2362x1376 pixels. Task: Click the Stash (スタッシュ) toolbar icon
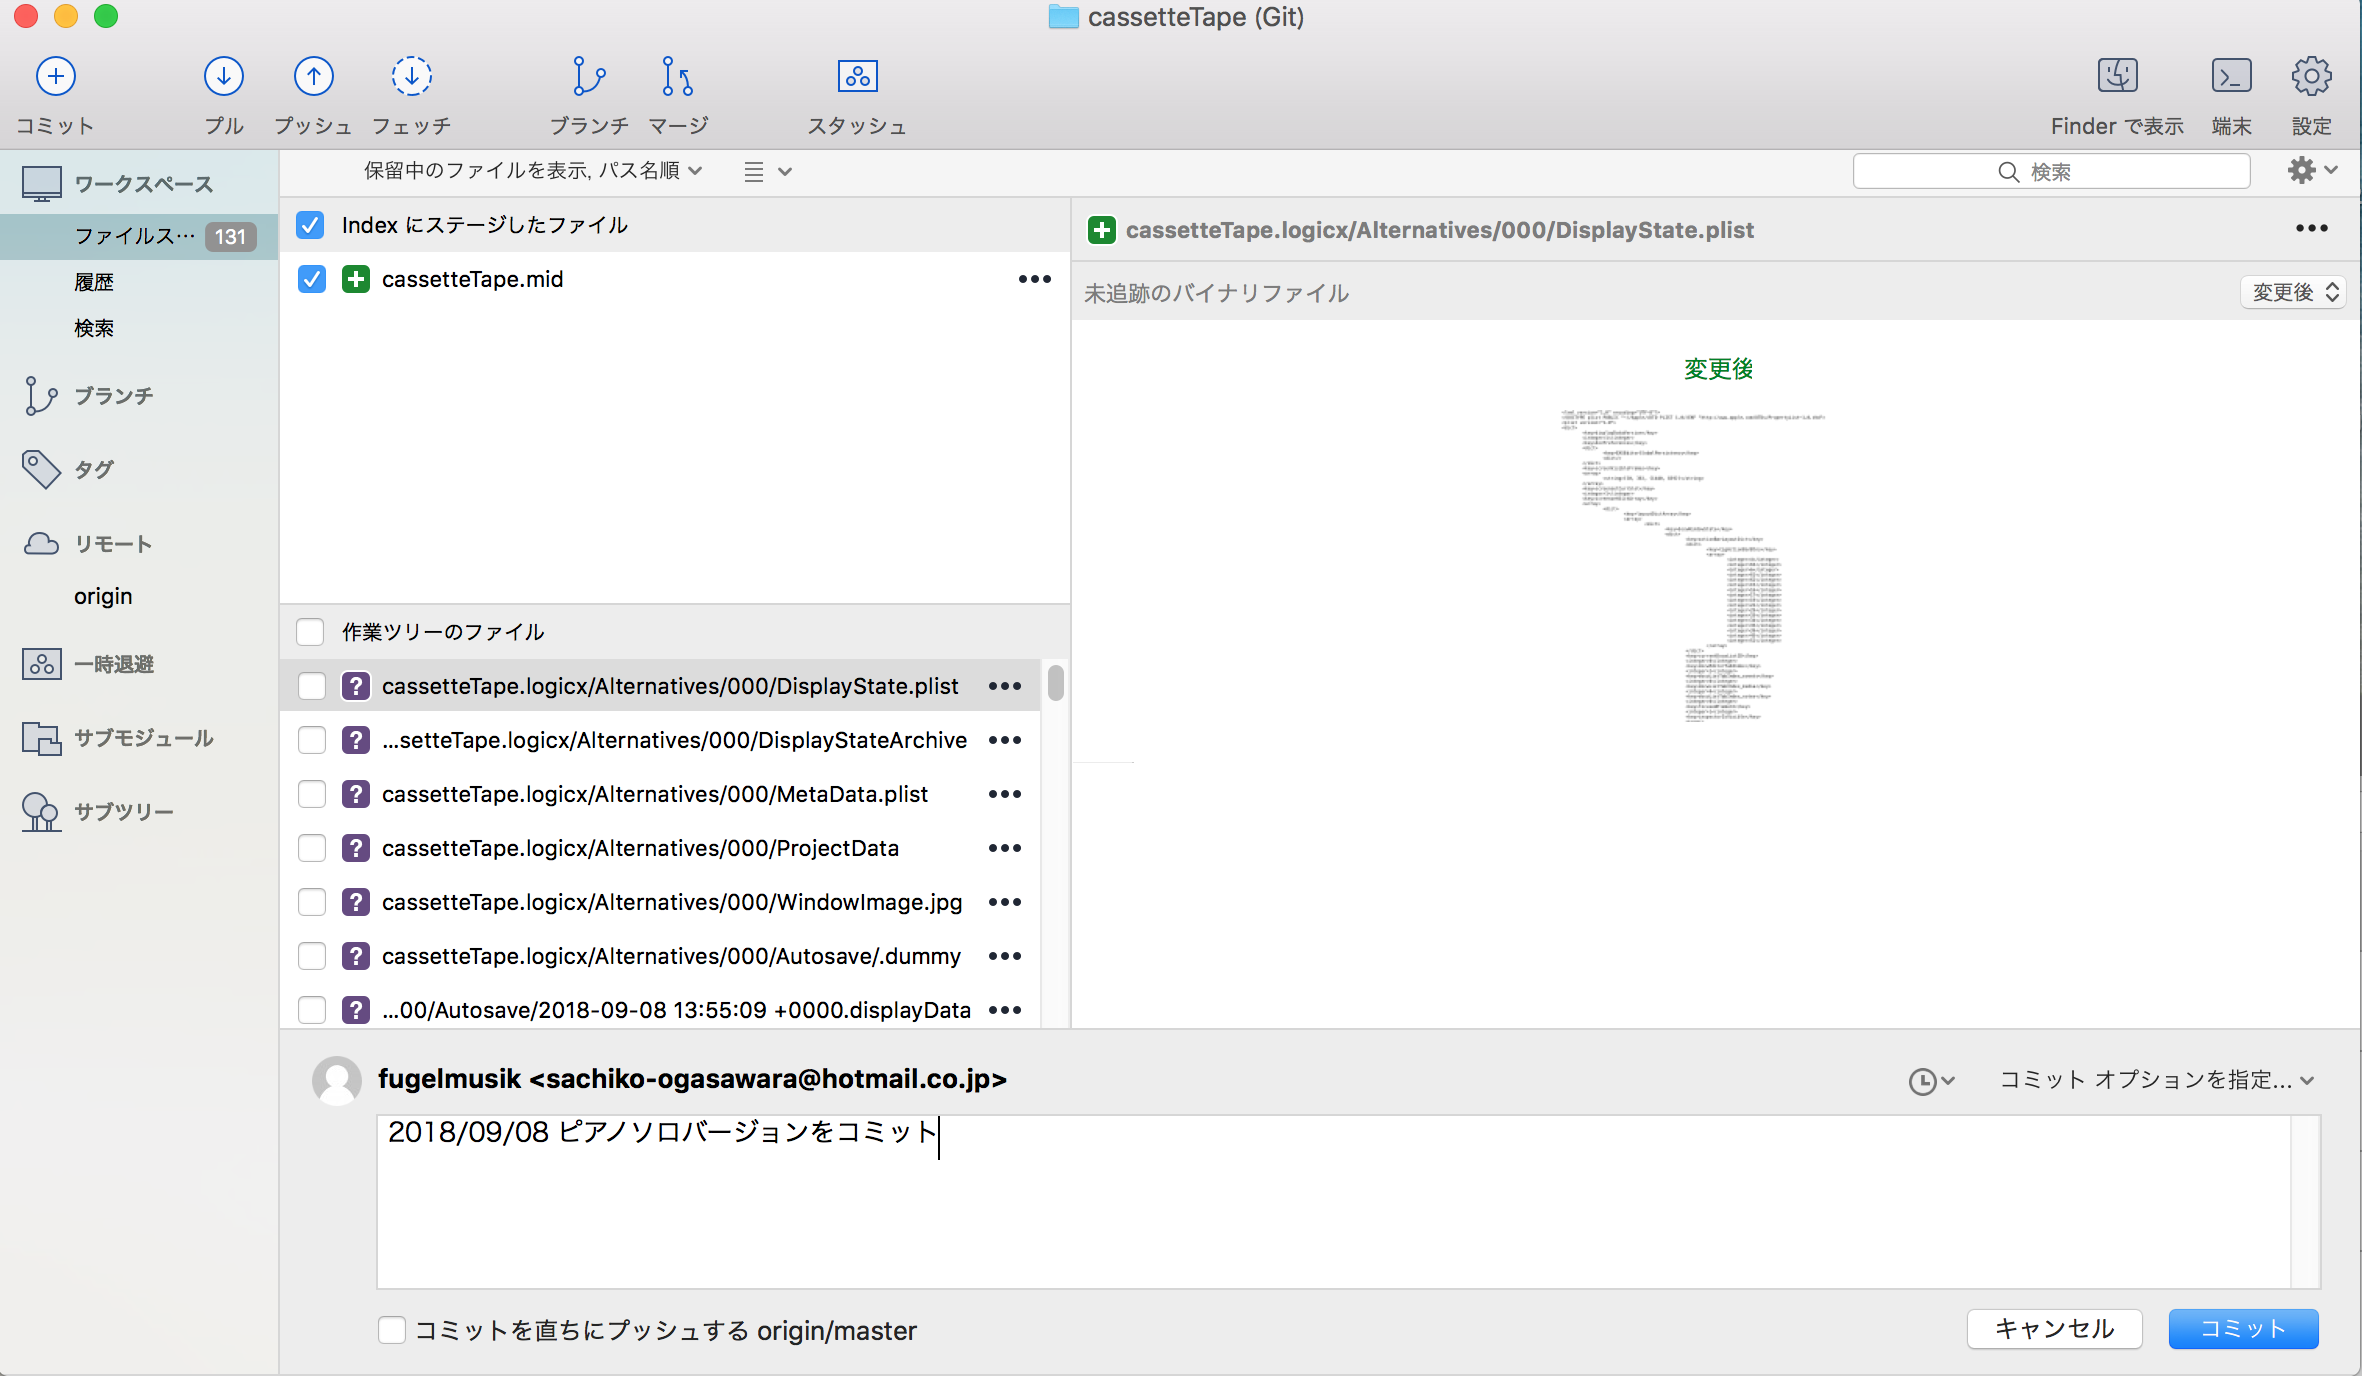tap(857, 77)
